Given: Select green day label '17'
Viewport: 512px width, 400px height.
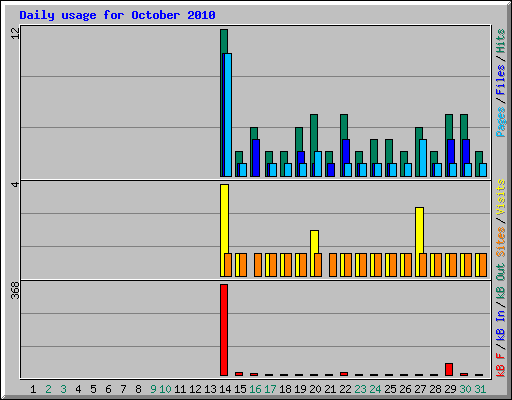Looking at the screenshot, I should click(270, 389).
